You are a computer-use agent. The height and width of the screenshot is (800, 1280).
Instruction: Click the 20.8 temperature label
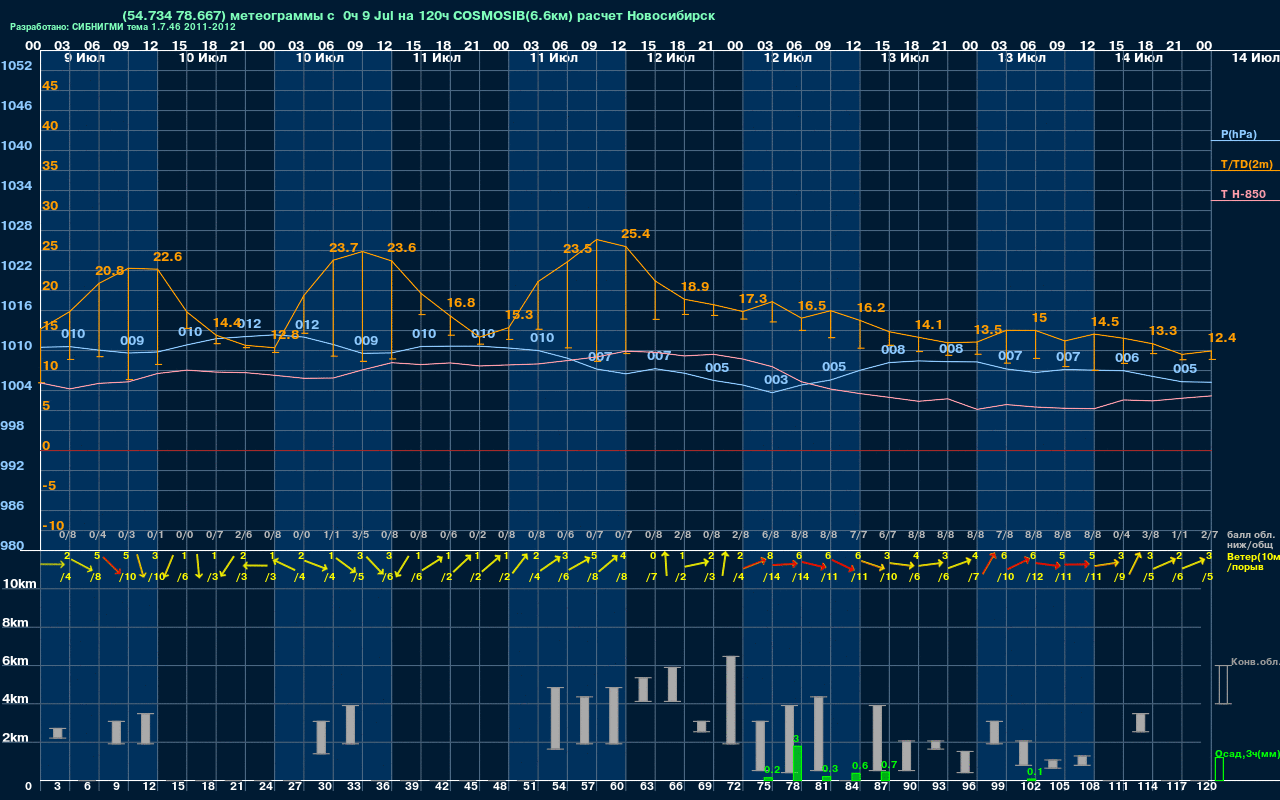[110, 271]
